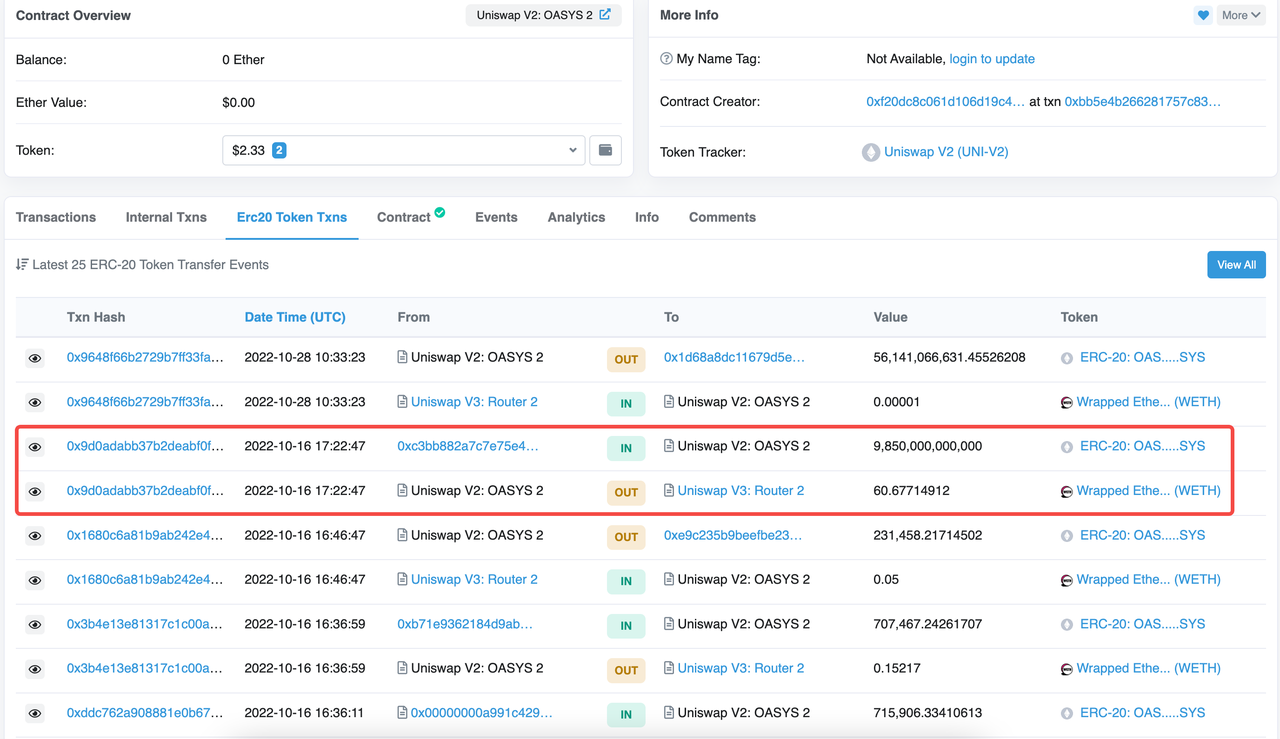Click the Date Time (UTC) column header
The height and width of the screenshot is (739, 1280).
pyautogui.click(x=295, y=317)
